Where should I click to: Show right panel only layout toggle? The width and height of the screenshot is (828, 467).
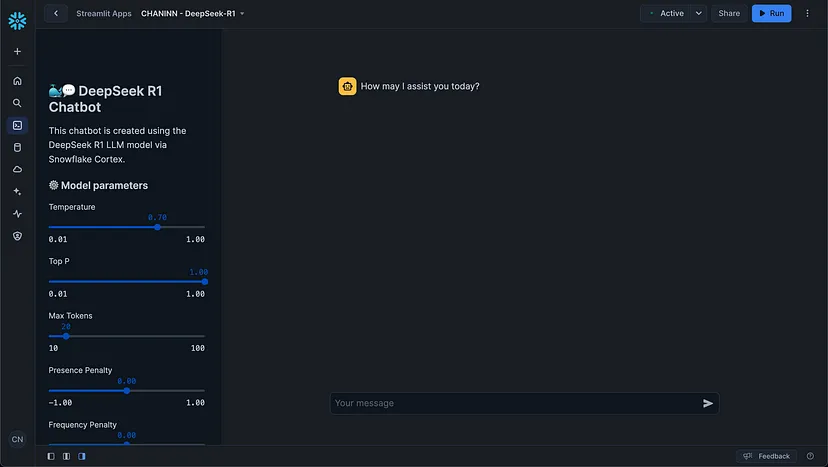point(81,456)
